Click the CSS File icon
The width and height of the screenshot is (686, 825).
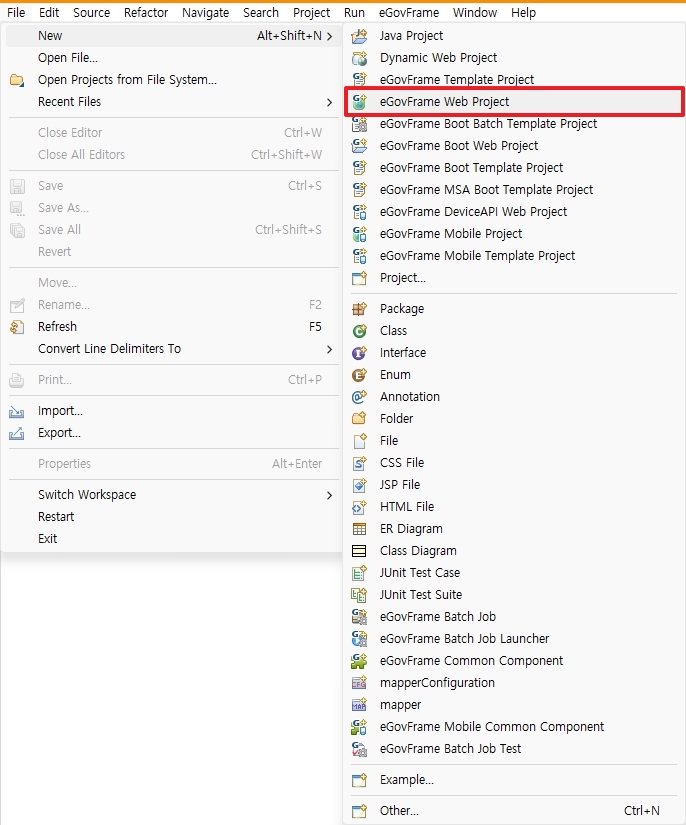(359, 463)
